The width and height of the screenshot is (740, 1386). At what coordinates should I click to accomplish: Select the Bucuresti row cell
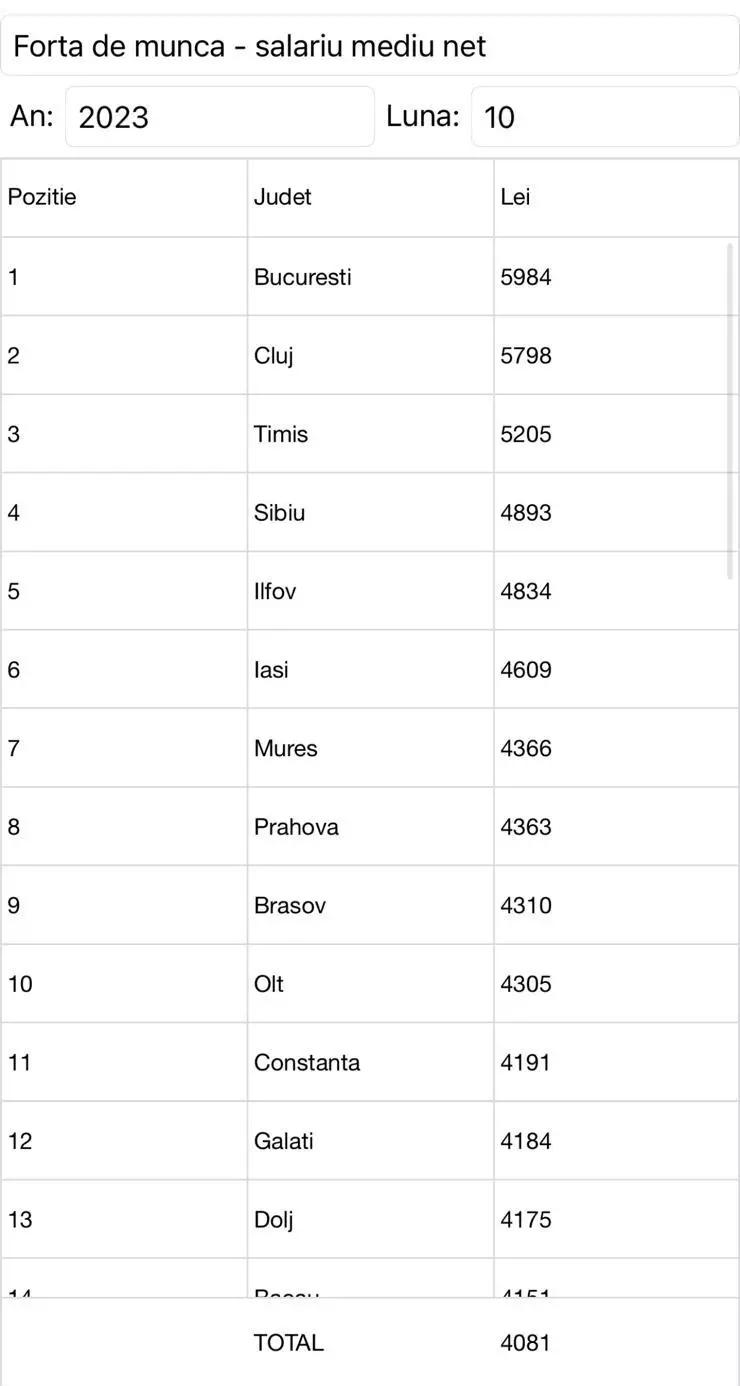point(303,277)
